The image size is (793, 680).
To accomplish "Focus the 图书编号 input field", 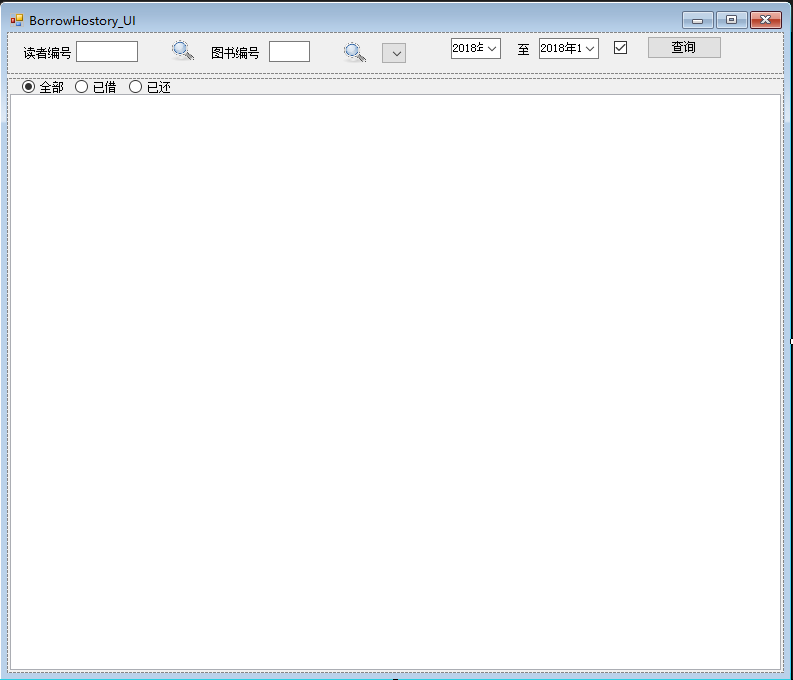I will (x=289, y=52).
